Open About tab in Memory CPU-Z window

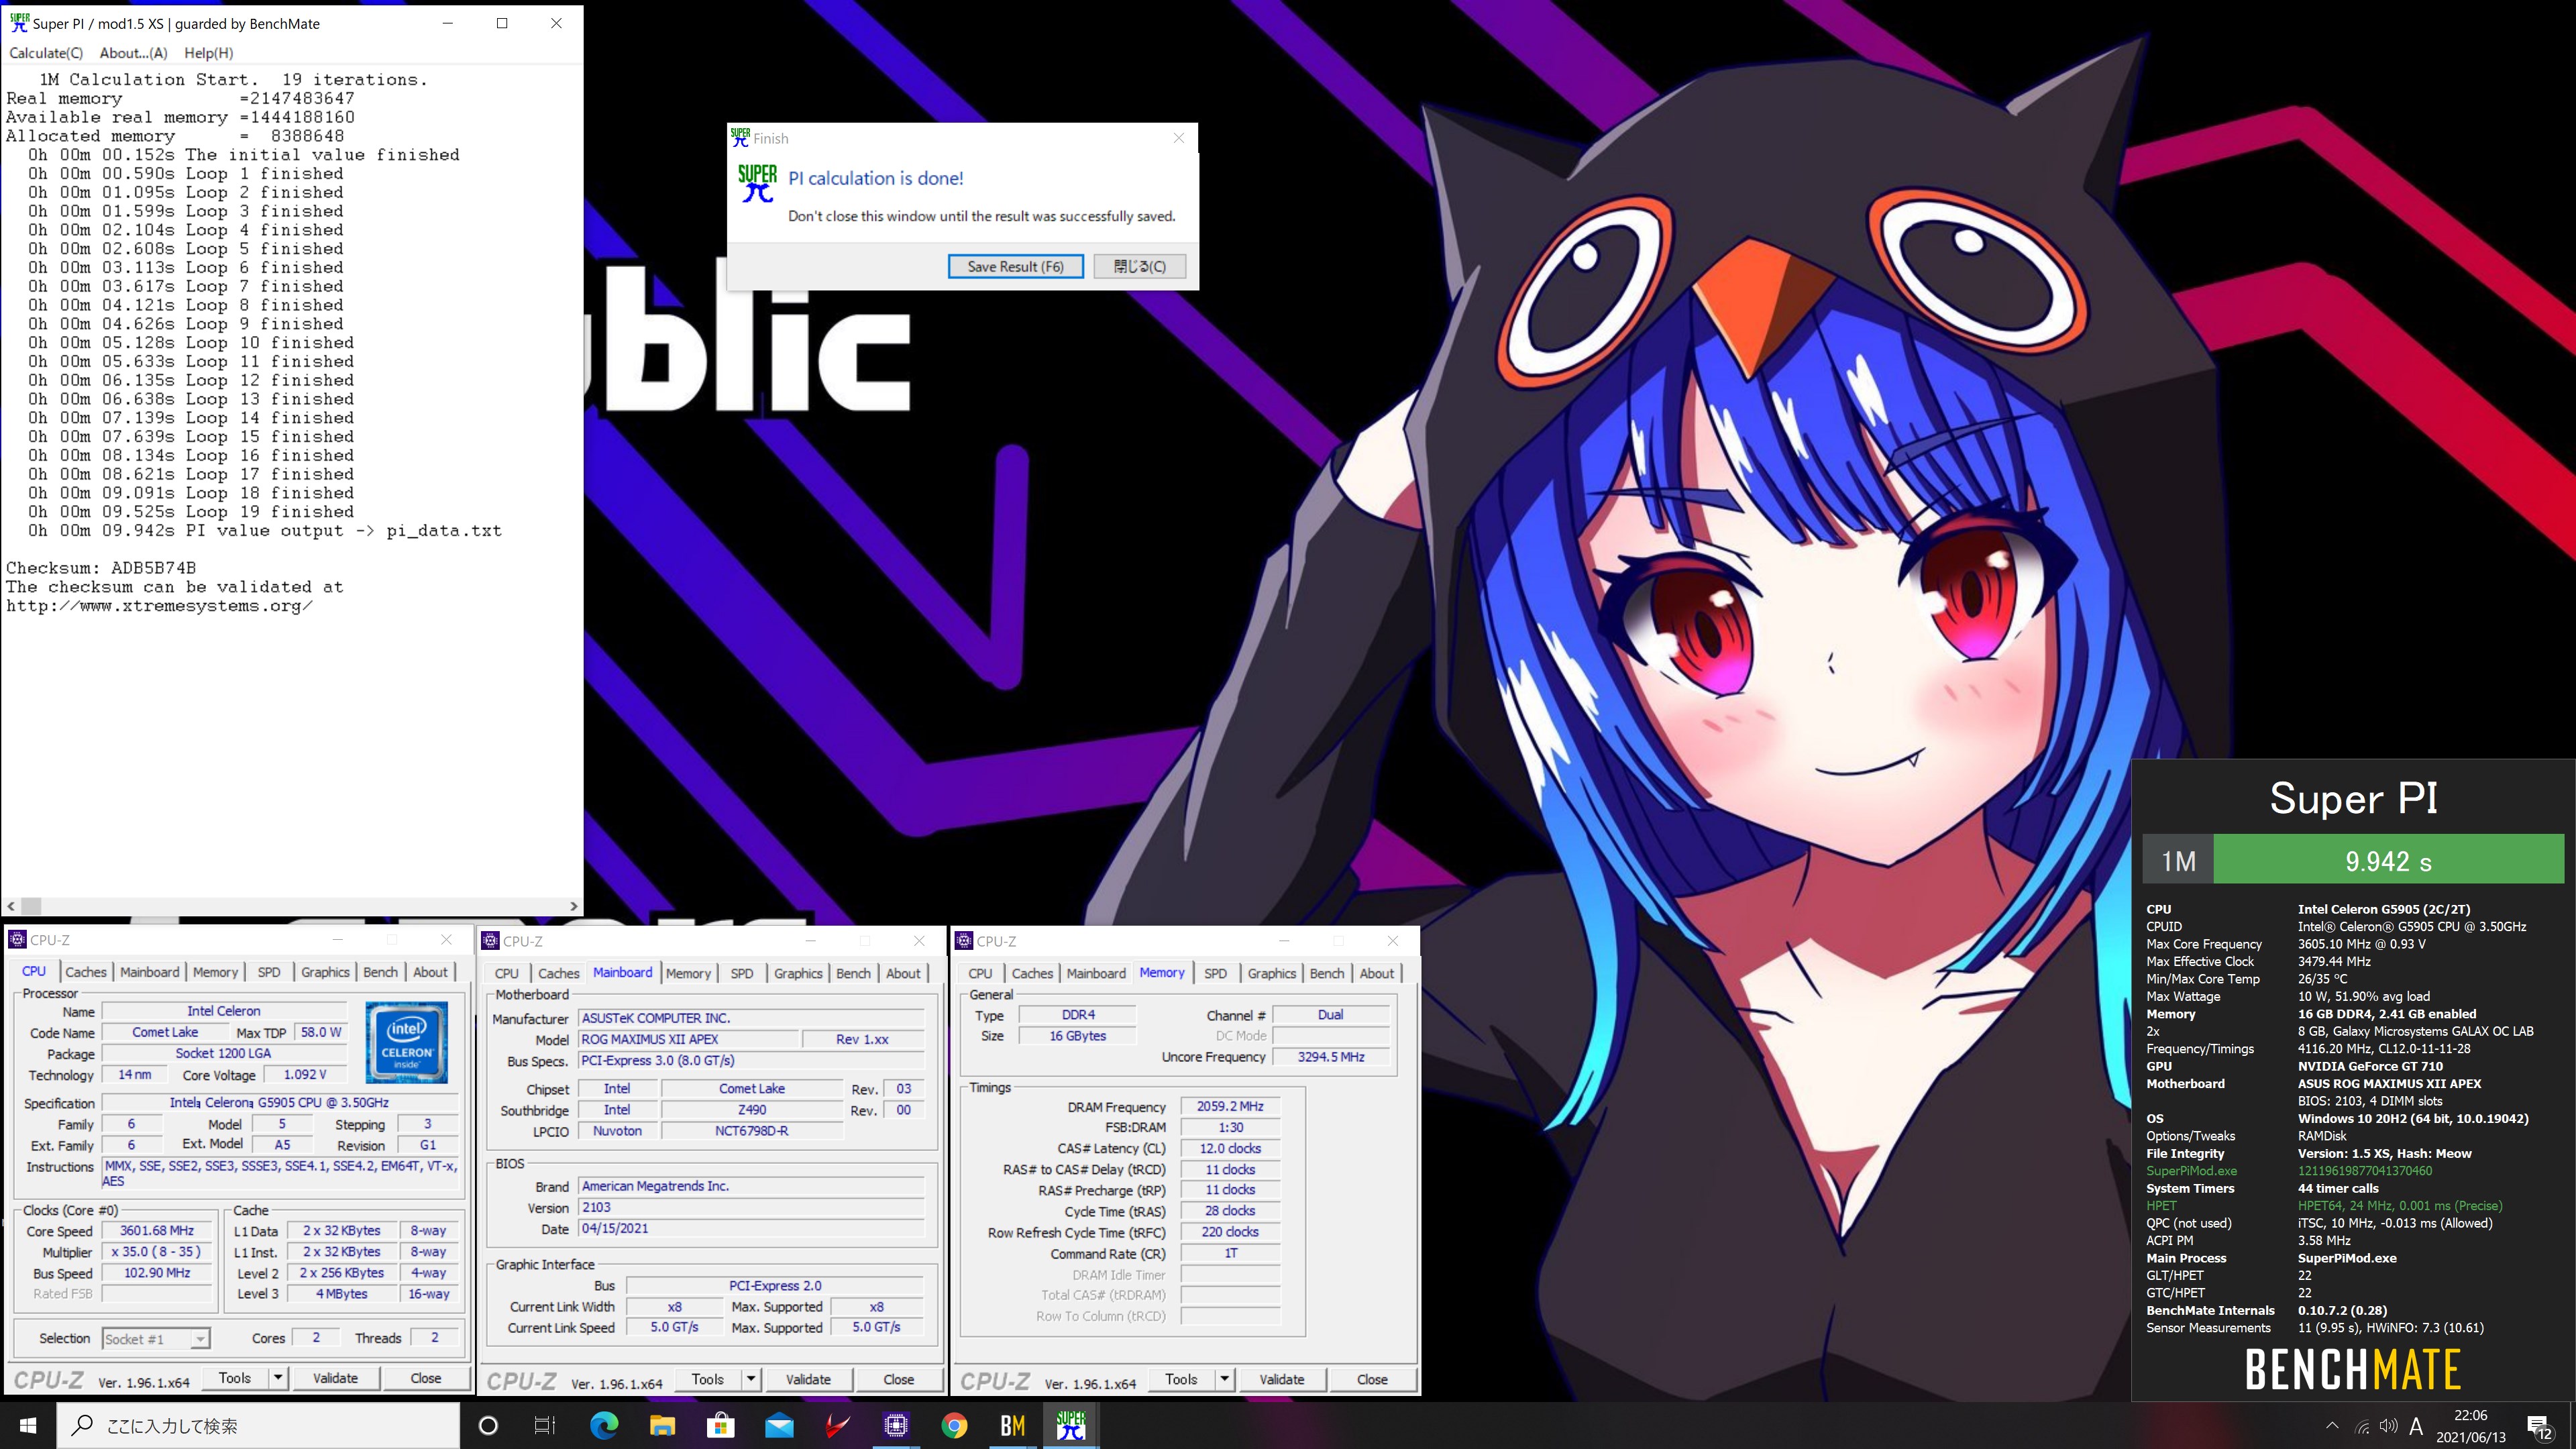1377,973
